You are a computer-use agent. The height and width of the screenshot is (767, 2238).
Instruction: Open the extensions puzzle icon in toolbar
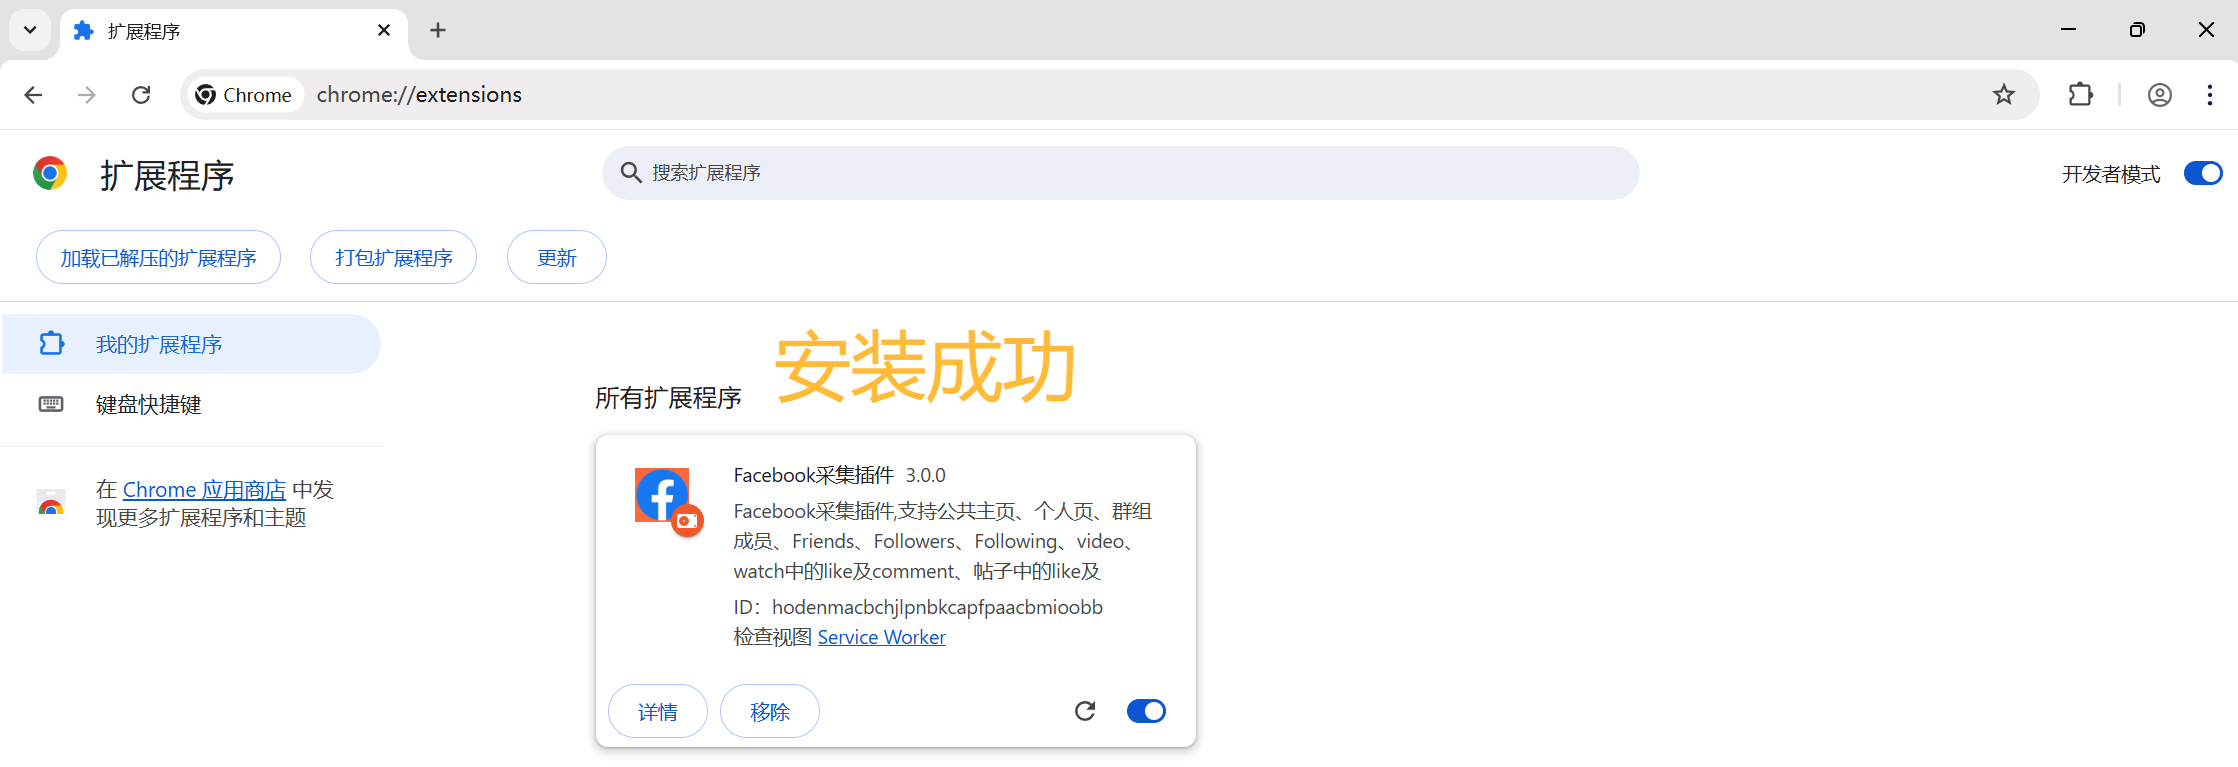point(2080,95)
